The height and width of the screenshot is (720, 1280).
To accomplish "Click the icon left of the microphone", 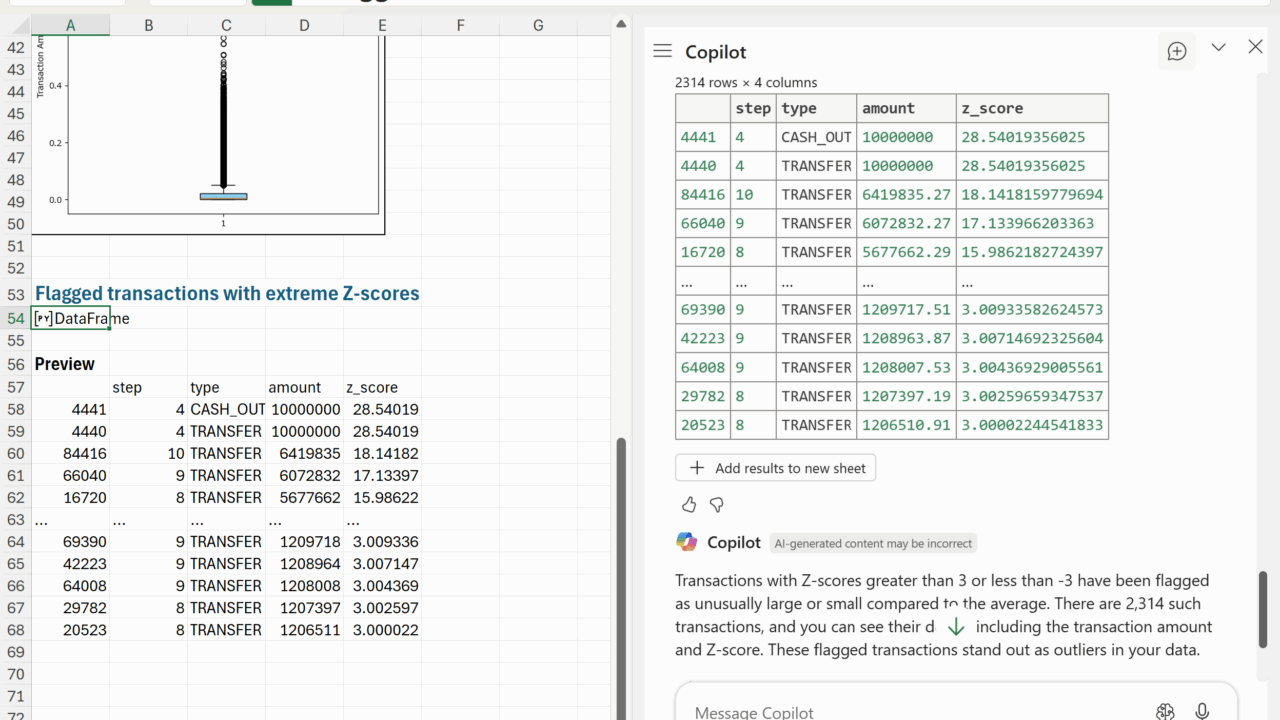I will point(1165,711).
